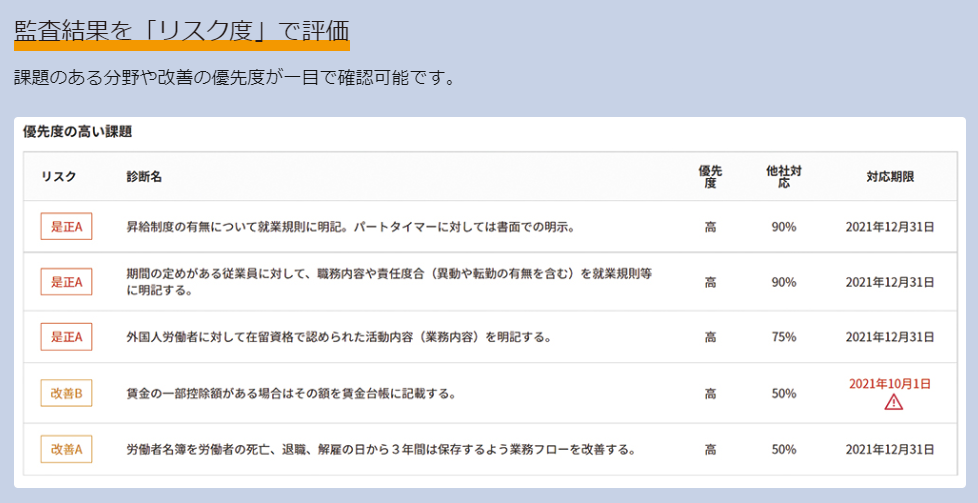Click 50% in the 賃金 row
The image size is (978, 503).
coord(783,394)
